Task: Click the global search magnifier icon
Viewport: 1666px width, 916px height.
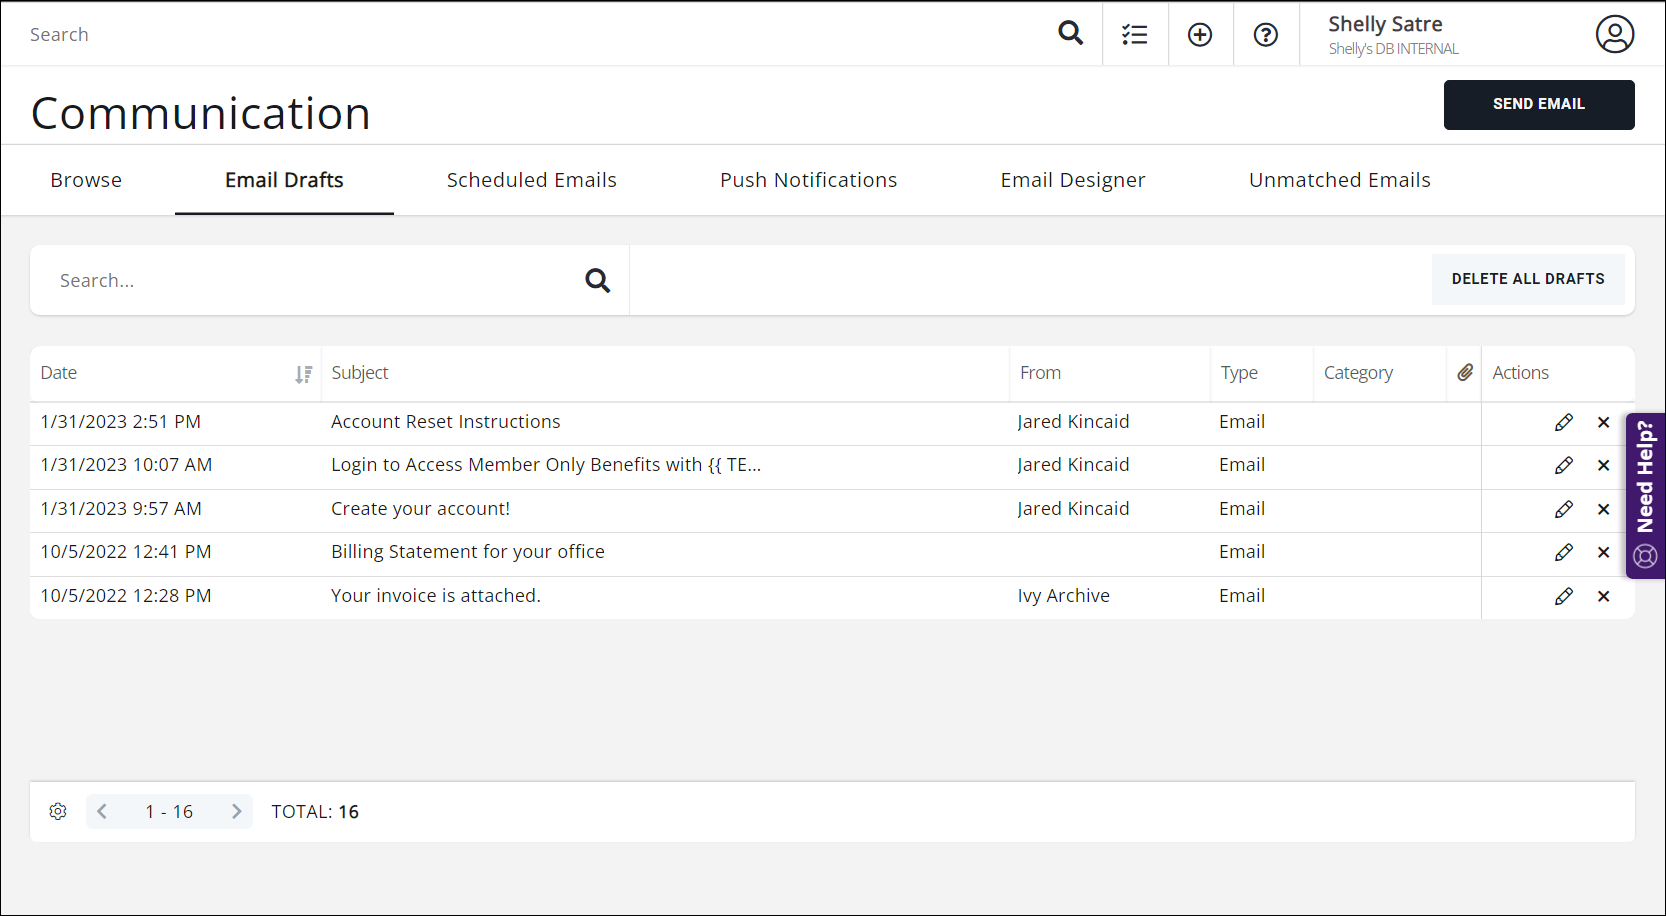Action: (1070, 33)
